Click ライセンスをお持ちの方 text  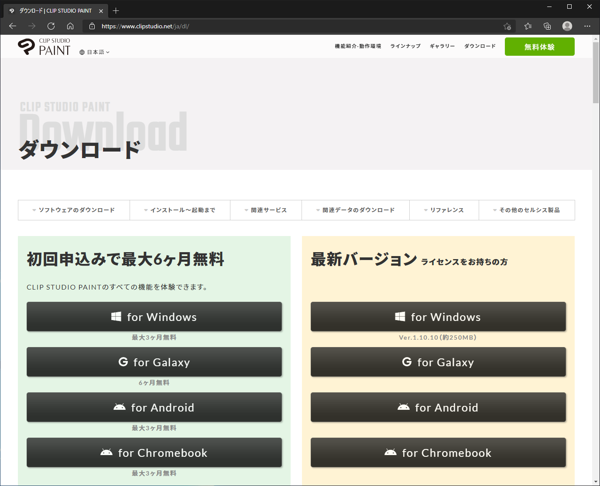(x=465, y=262)
